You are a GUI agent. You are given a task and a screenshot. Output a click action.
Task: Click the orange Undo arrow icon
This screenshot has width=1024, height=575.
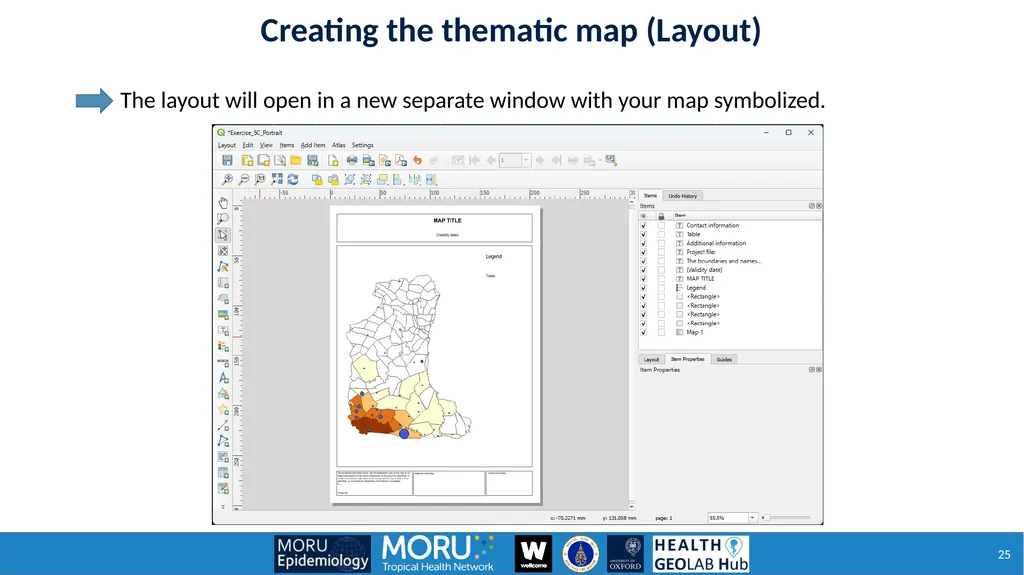417,160
